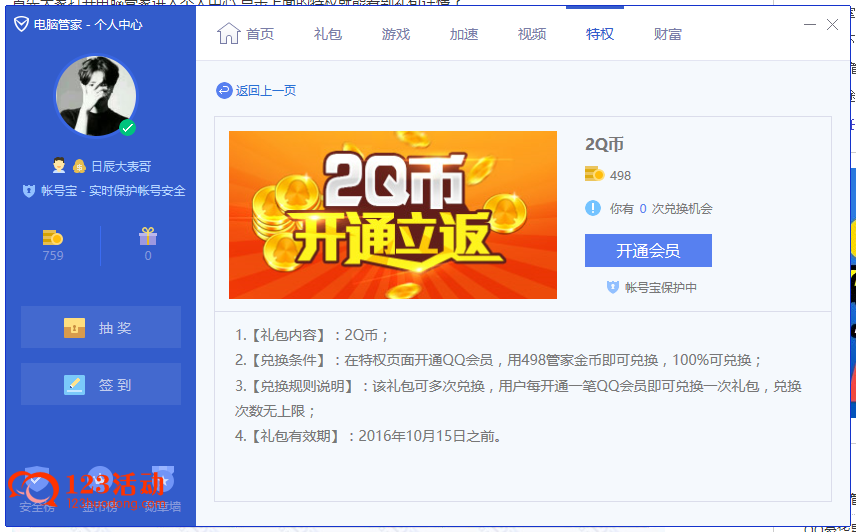This screenshot has width=856, height=532.
Task: Click the gift box icon in sidebar
Action: click(x=148, y=236)
